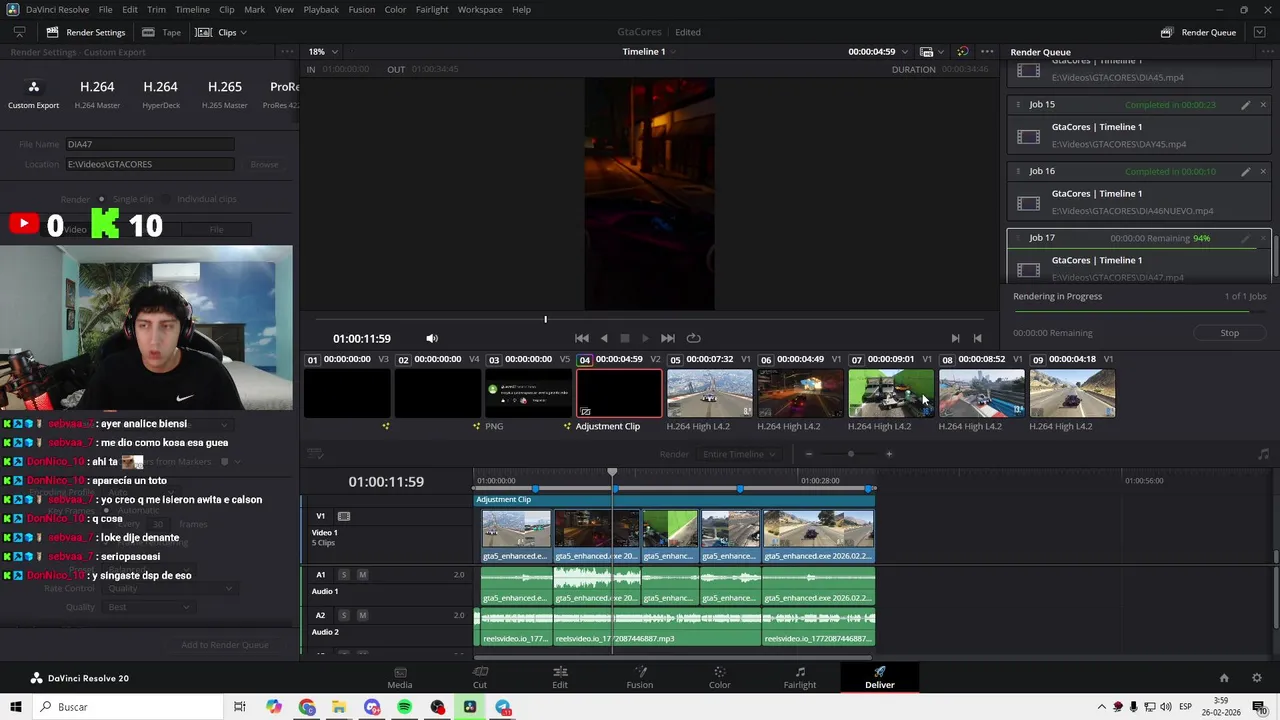Open the Timeline 1 selector dropdown
This screenshot has width=1280, height=720.
coord(650,52)
